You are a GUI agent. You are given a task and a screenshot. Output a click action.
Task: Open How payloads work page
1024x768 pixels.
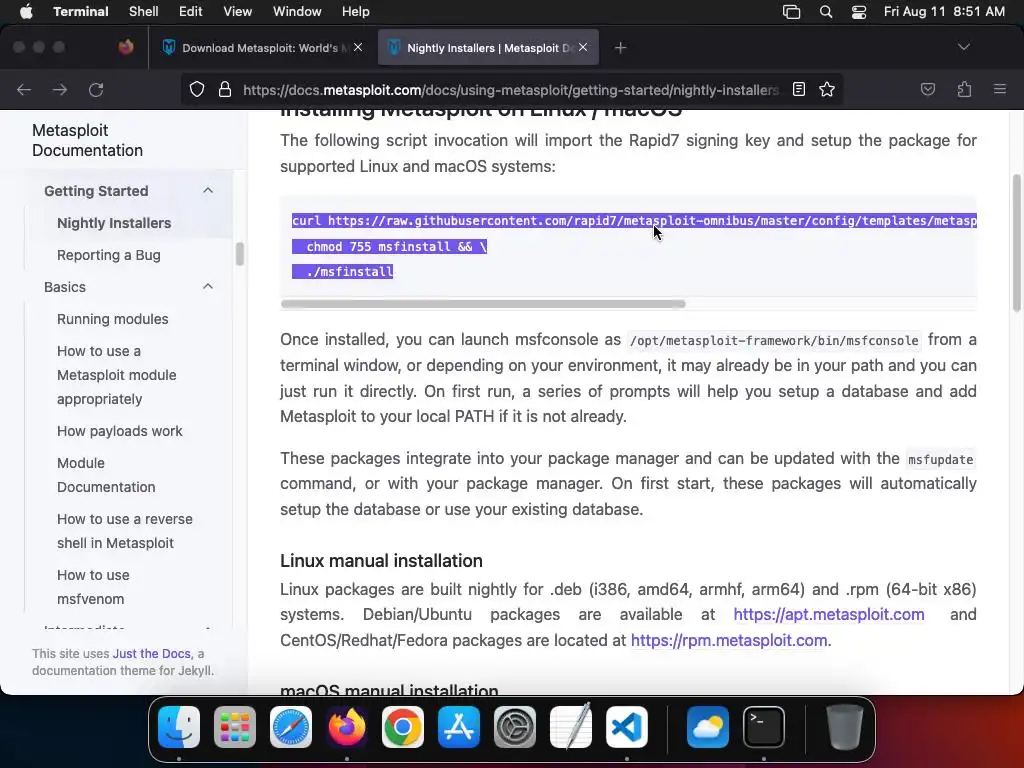tap(120, 431)
